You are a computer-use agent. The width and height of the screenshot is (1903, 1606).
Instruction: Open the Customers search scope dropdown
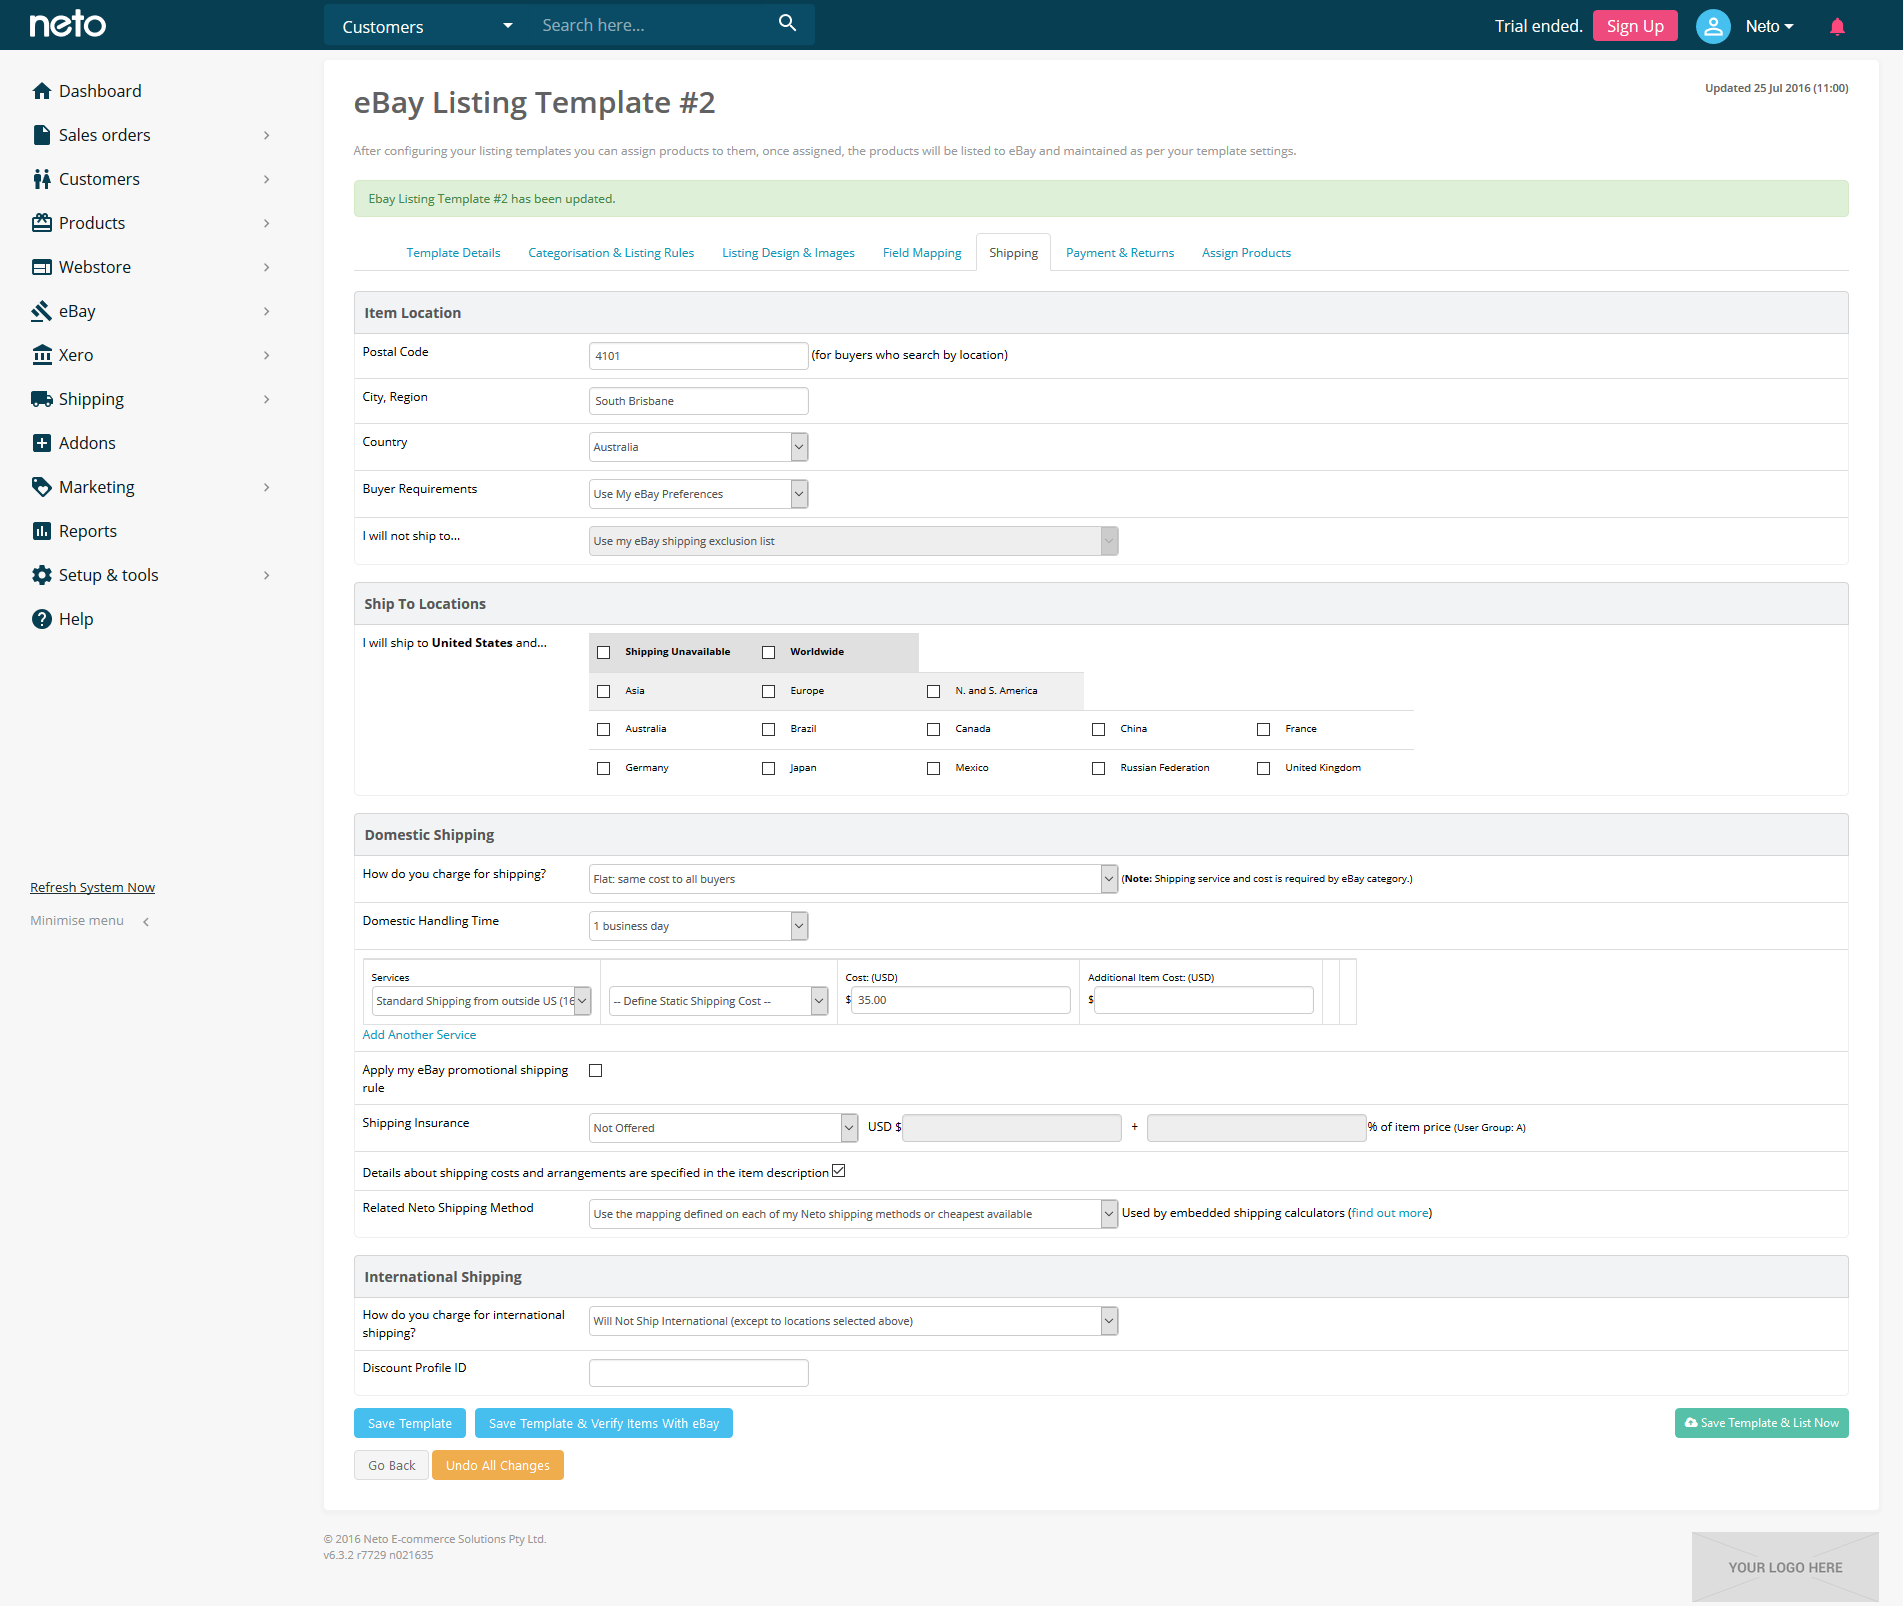coord(427,26)
